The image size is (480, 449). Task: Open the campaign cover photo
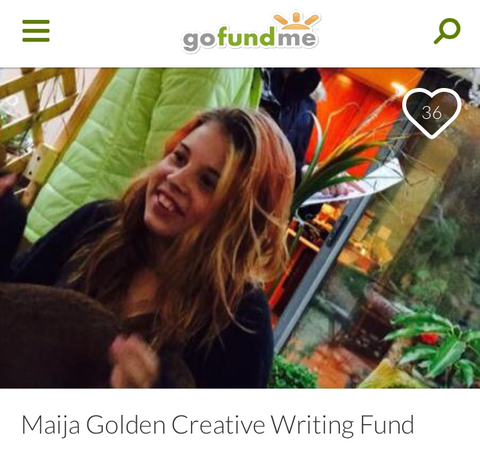pos(240,228)
